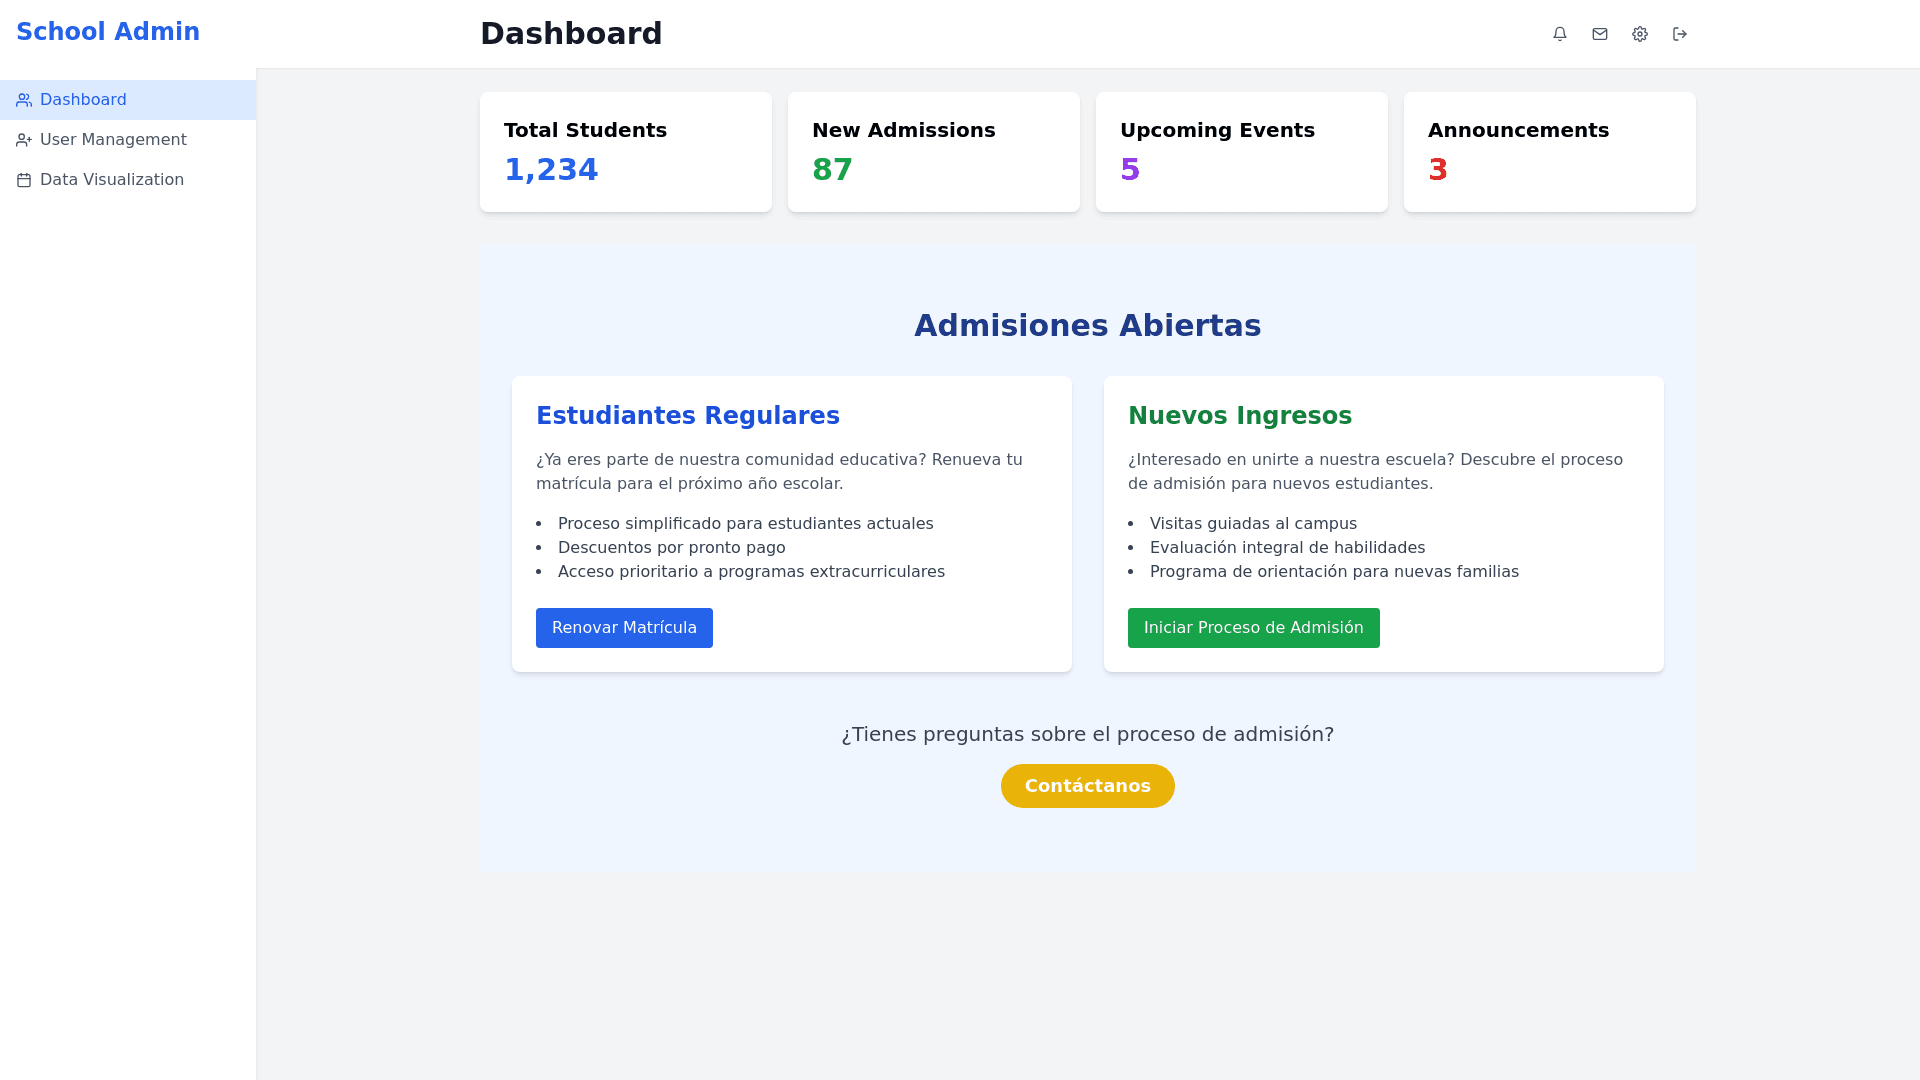Open the mail envelope icon
1920x1080 pixels.
[1600, 34]
